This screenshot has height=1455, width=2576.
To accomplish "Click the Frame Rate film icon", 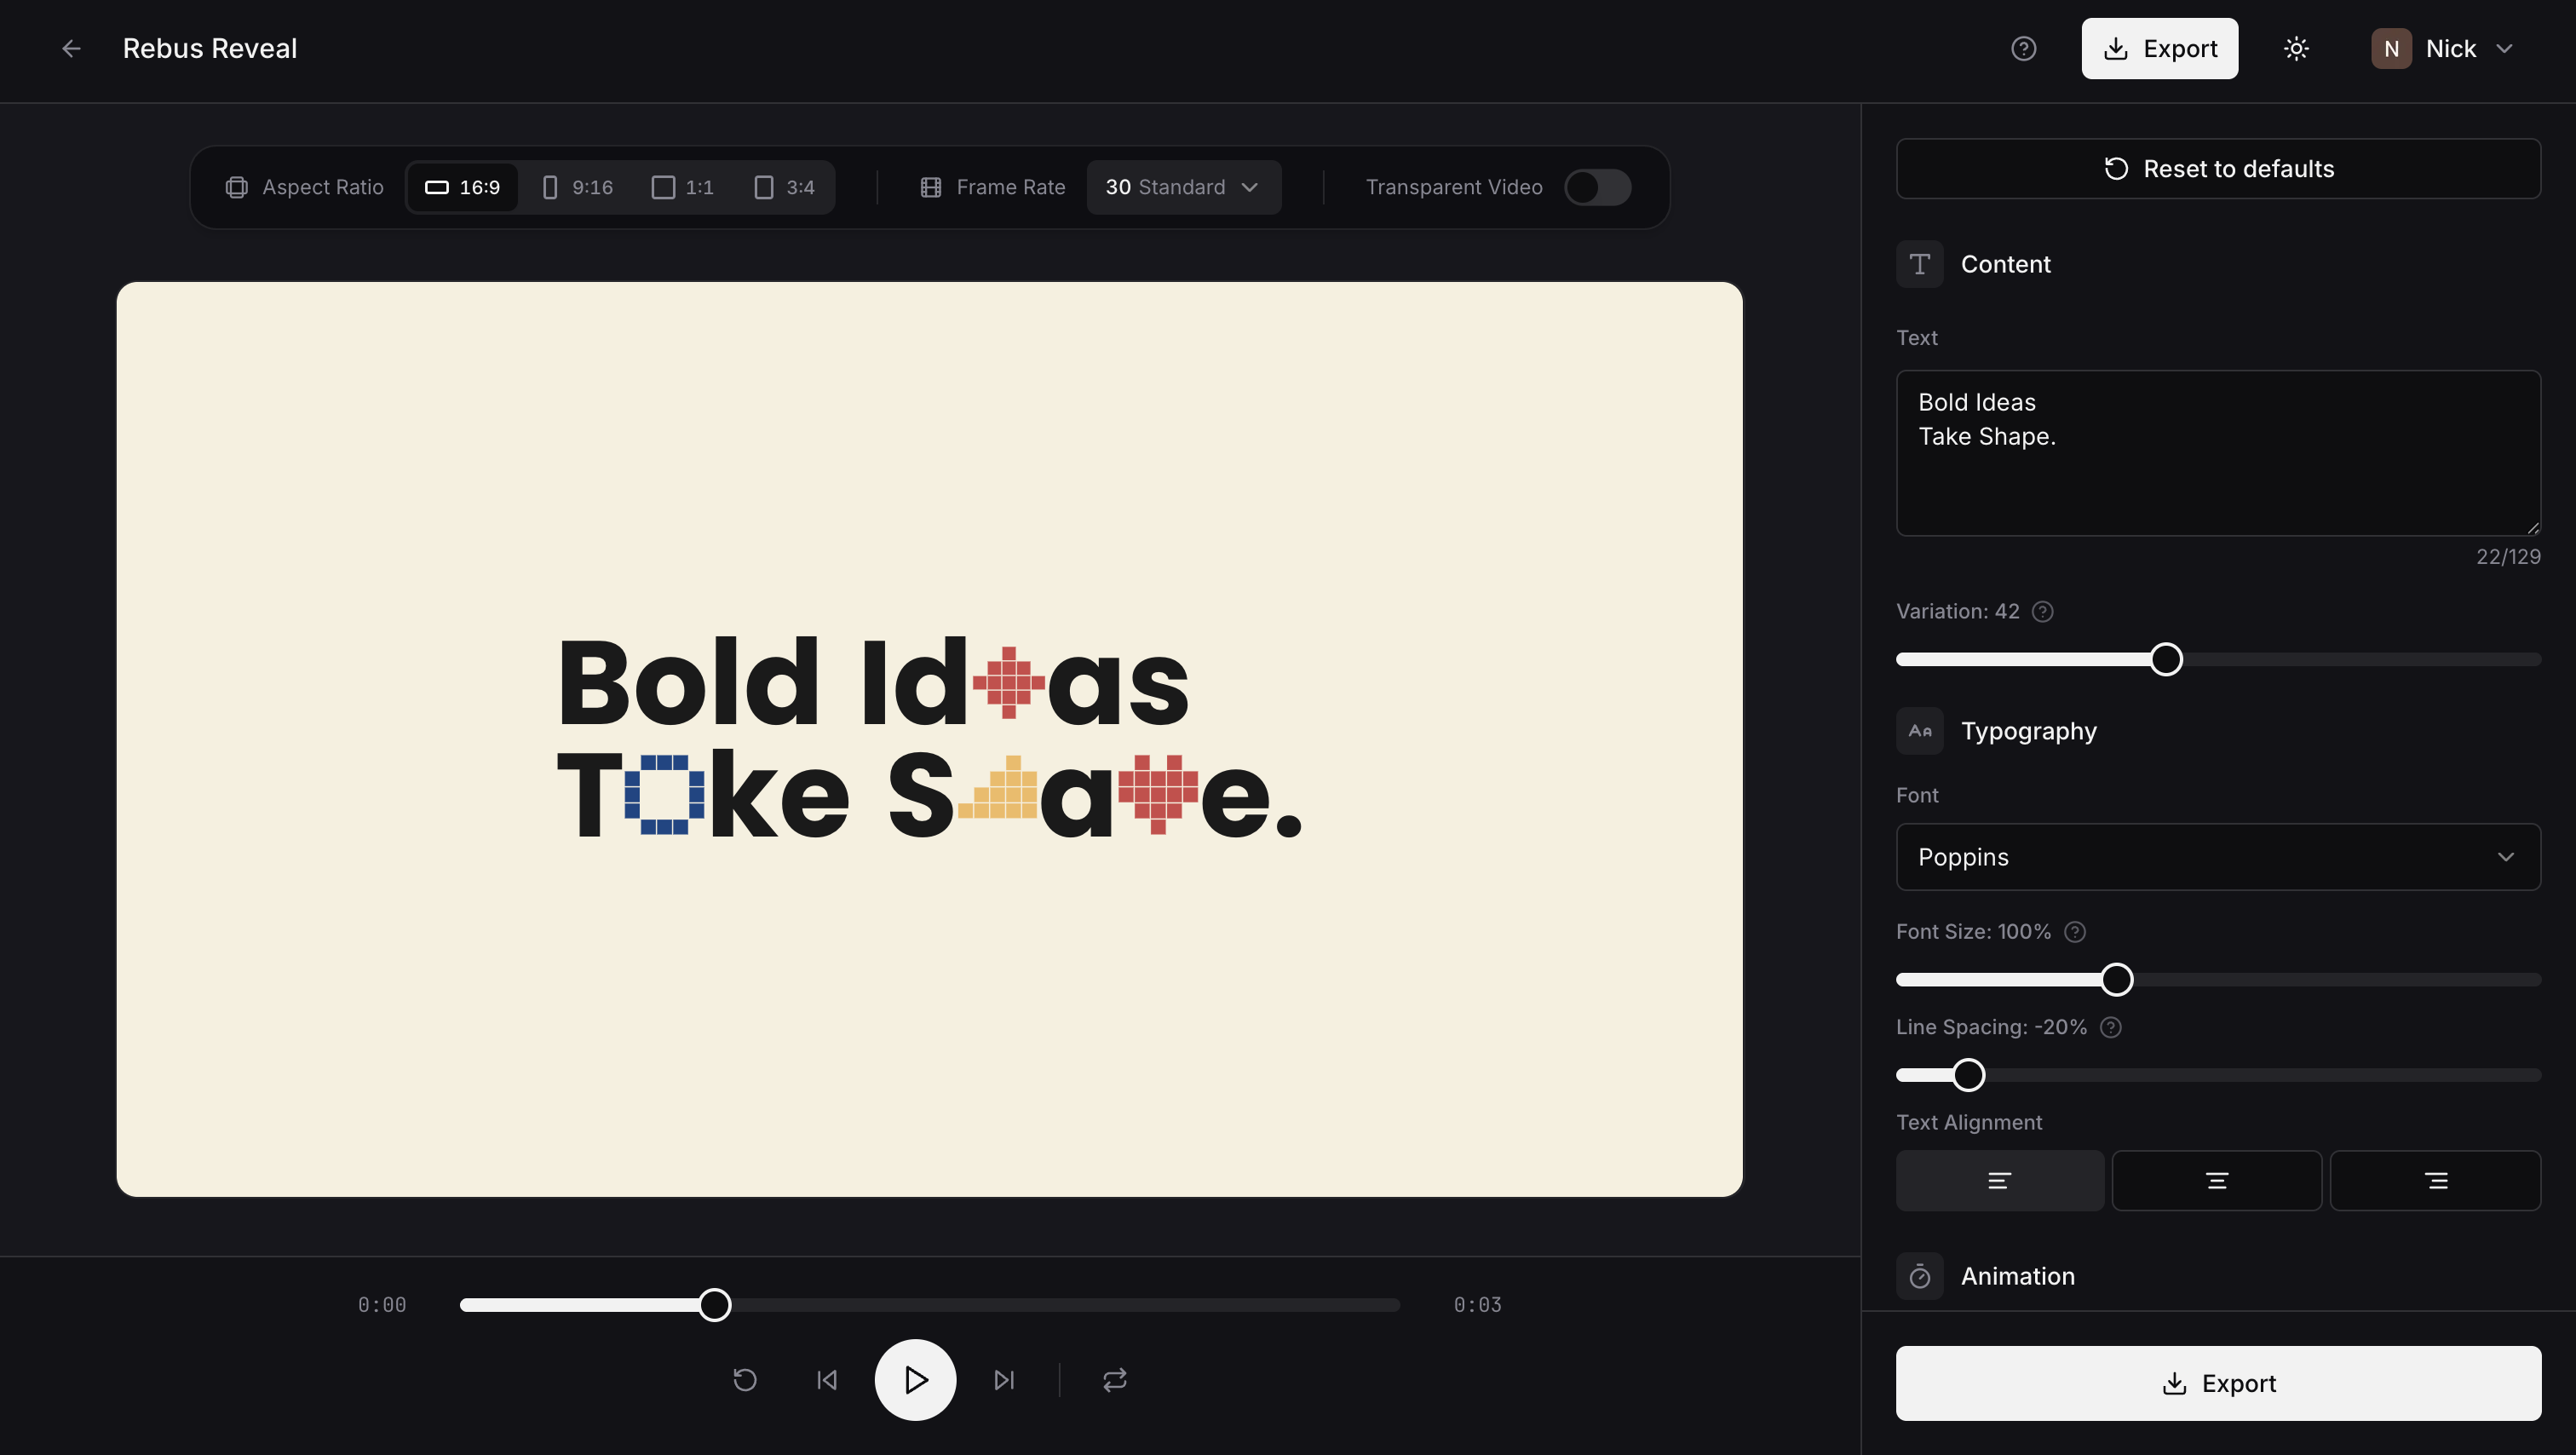I will click(x=931, y=187).
